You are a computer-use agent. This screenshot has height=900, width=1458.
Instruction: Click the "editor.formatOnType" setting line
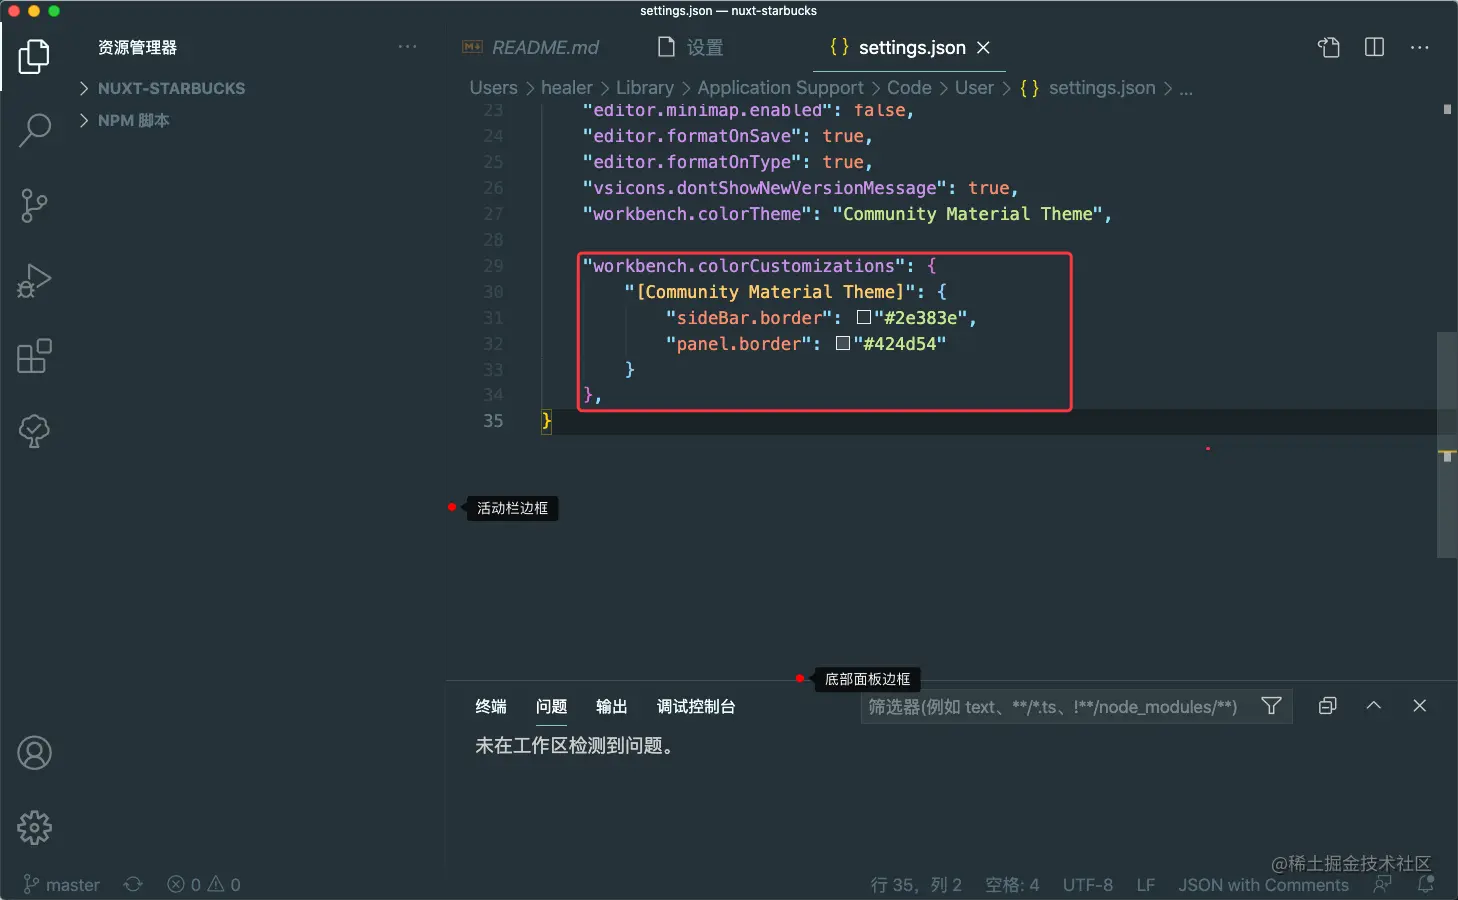[728, 162]
